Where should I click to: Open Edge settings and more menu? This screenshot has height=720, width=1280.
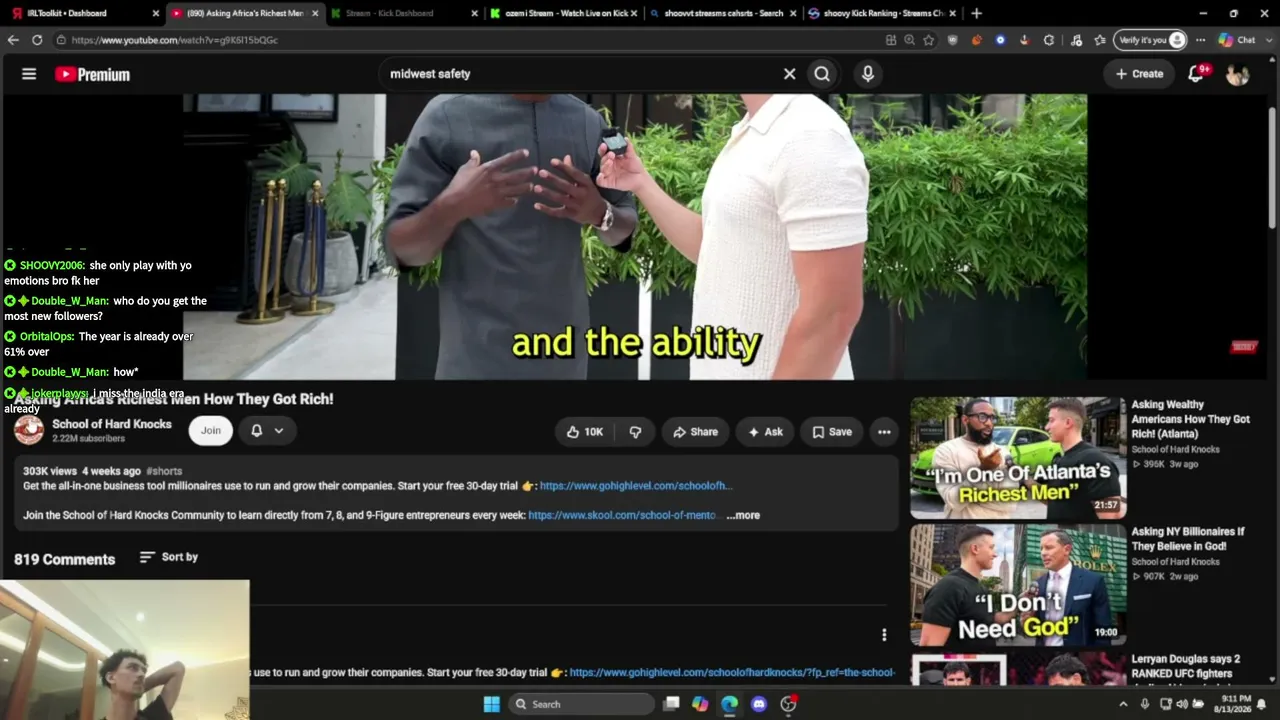tap(1201, 40)
